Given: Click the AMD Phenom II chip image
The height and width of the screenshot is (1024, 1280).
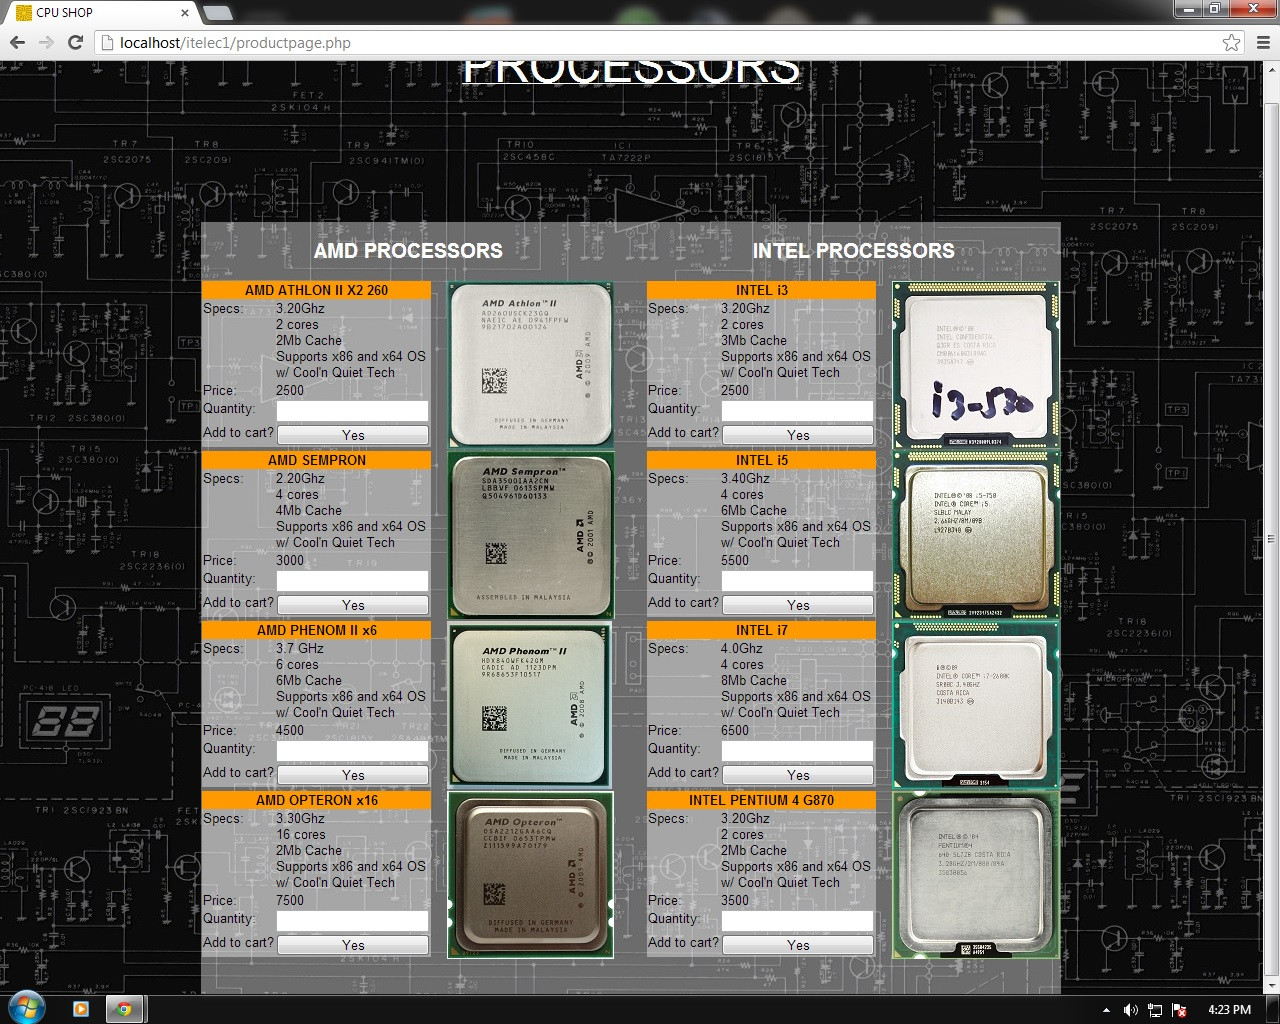Looking at the screenshot, I should pyautogui.click(x=531, y=705).
